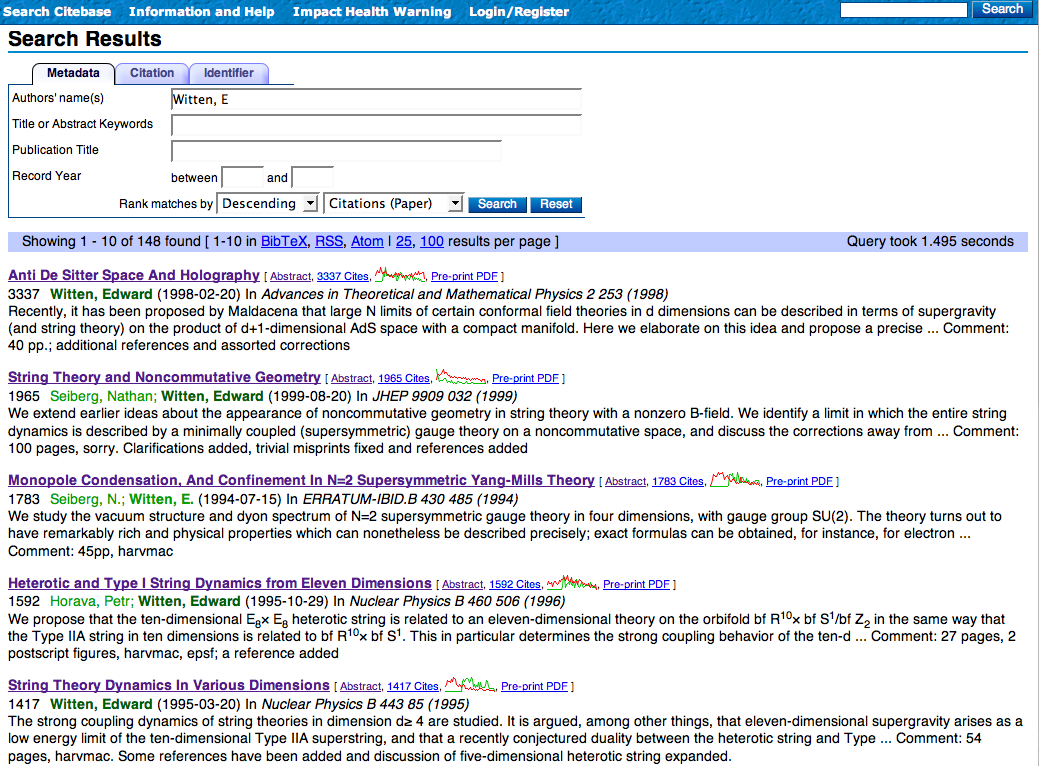Click sparkline chart for Heterotic and Type I paper

click(572, 583)
